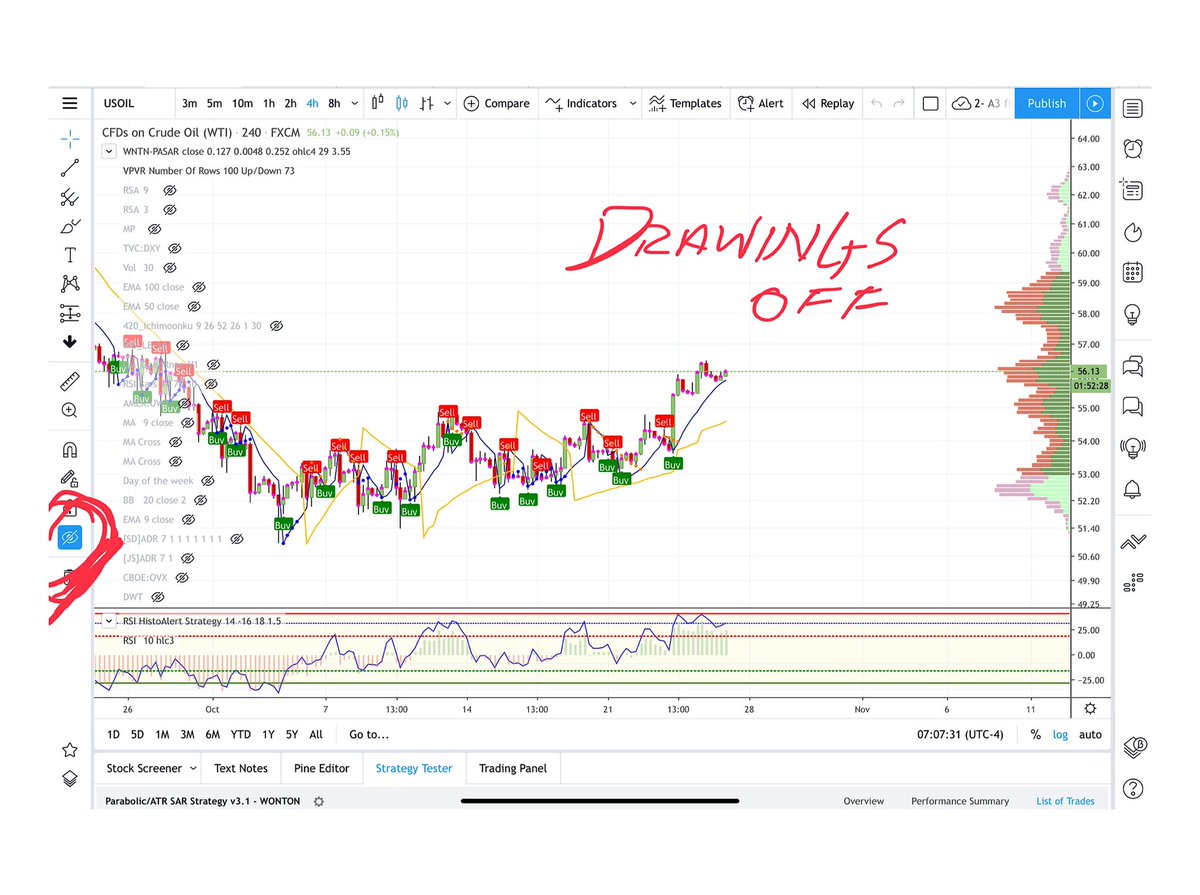The height and width of the screenshot is (895, 1200).
Task: Toggle visibility of the Vol 30 indicator
Action: click(170, 267)
